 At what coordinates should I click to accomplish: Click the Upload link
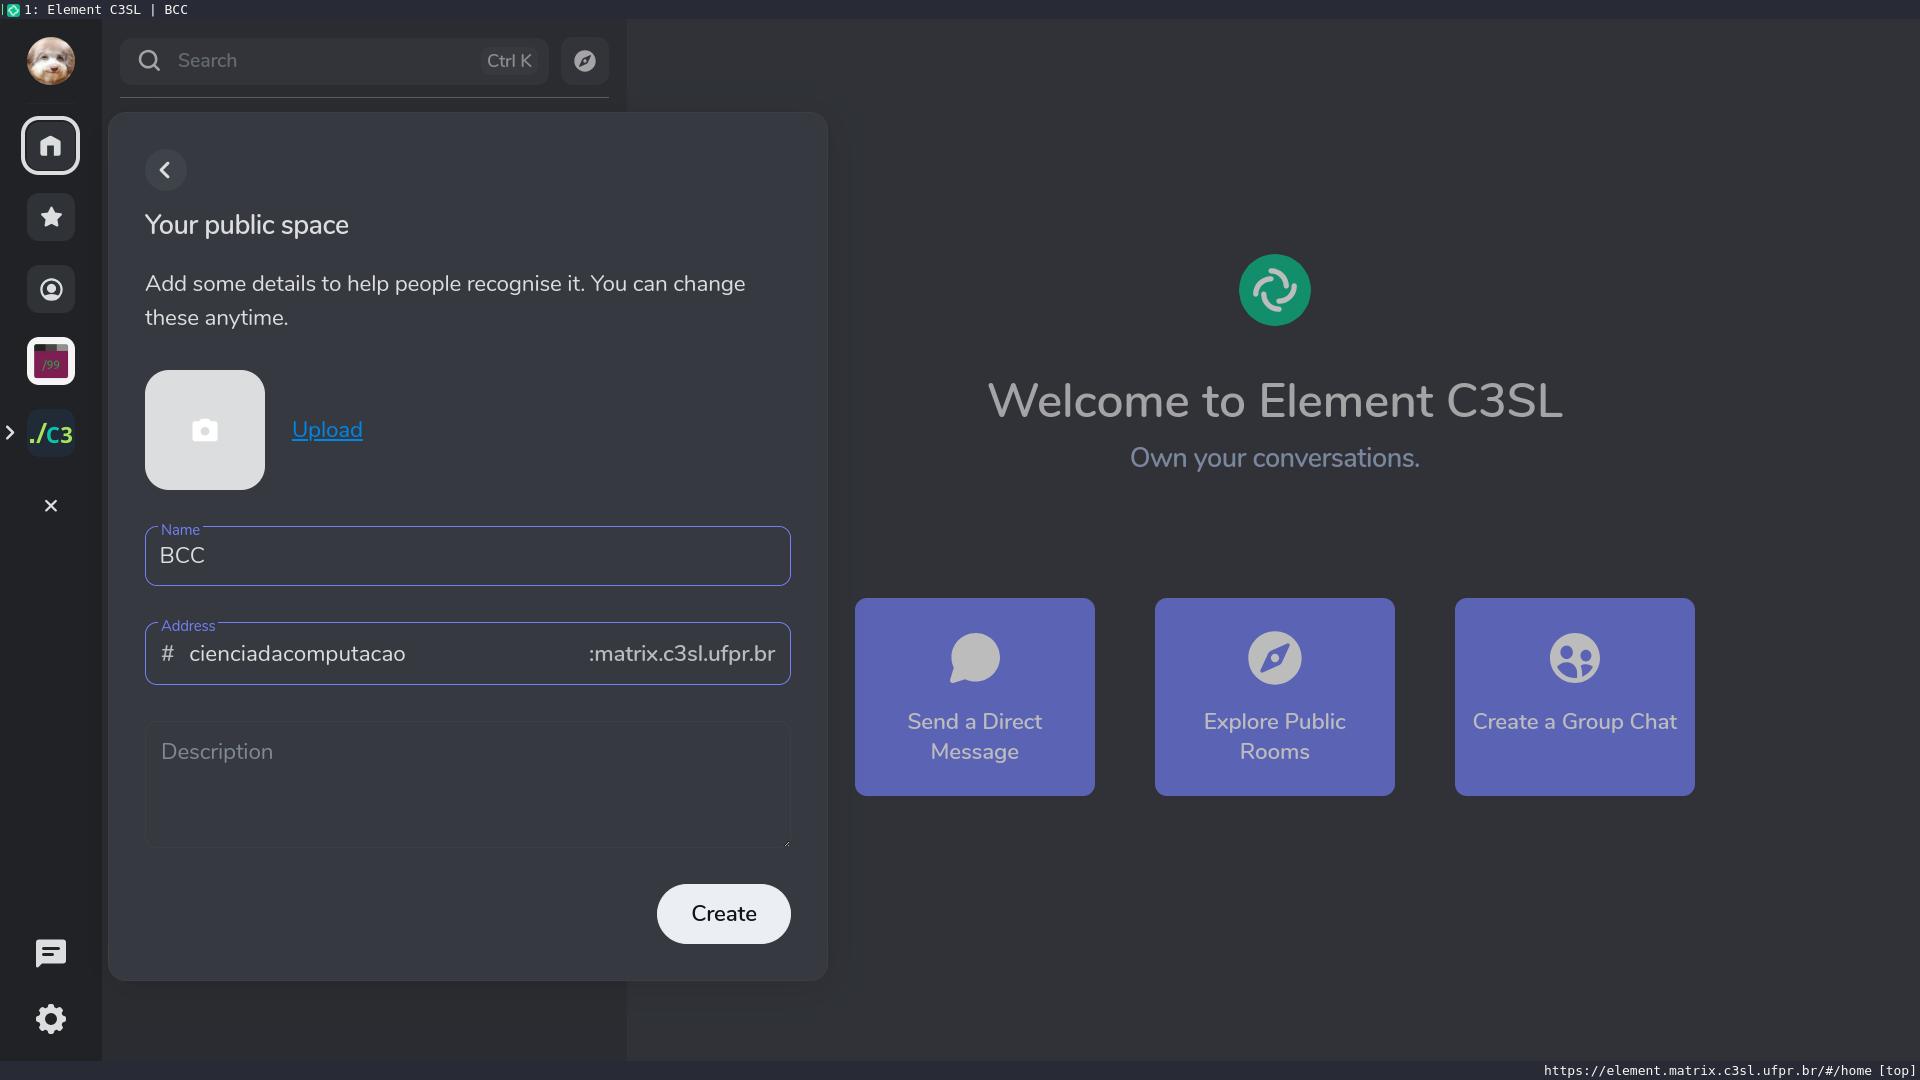(327, 430)
